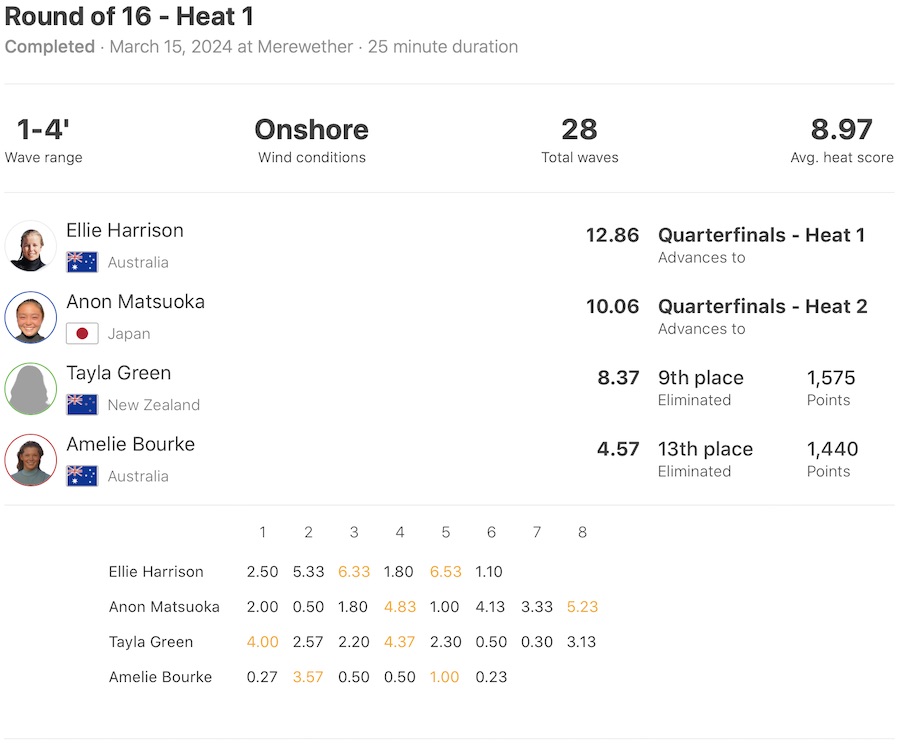This screenshot has width=900, height=748.
Task: Click Tayla Green's 4.37 wave score
Action: 399,642
